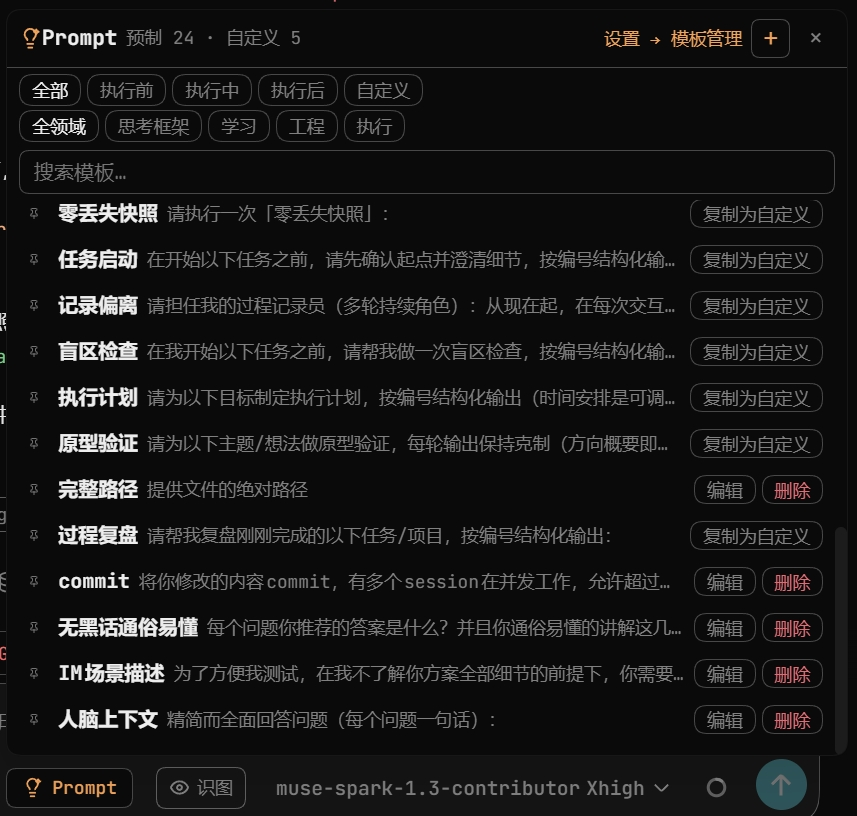Select the IM场景描述 template text

click(x=371, y=673)
